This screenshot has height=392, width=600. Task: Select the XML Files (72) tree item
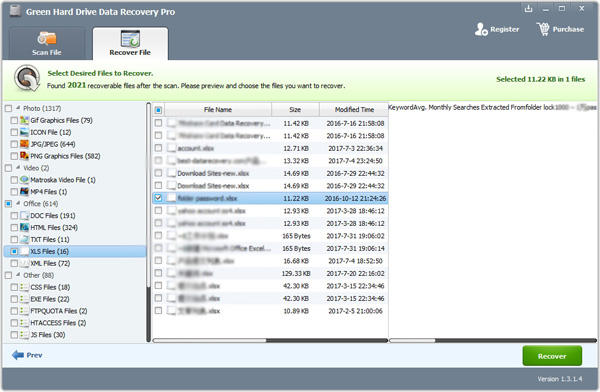50,263
